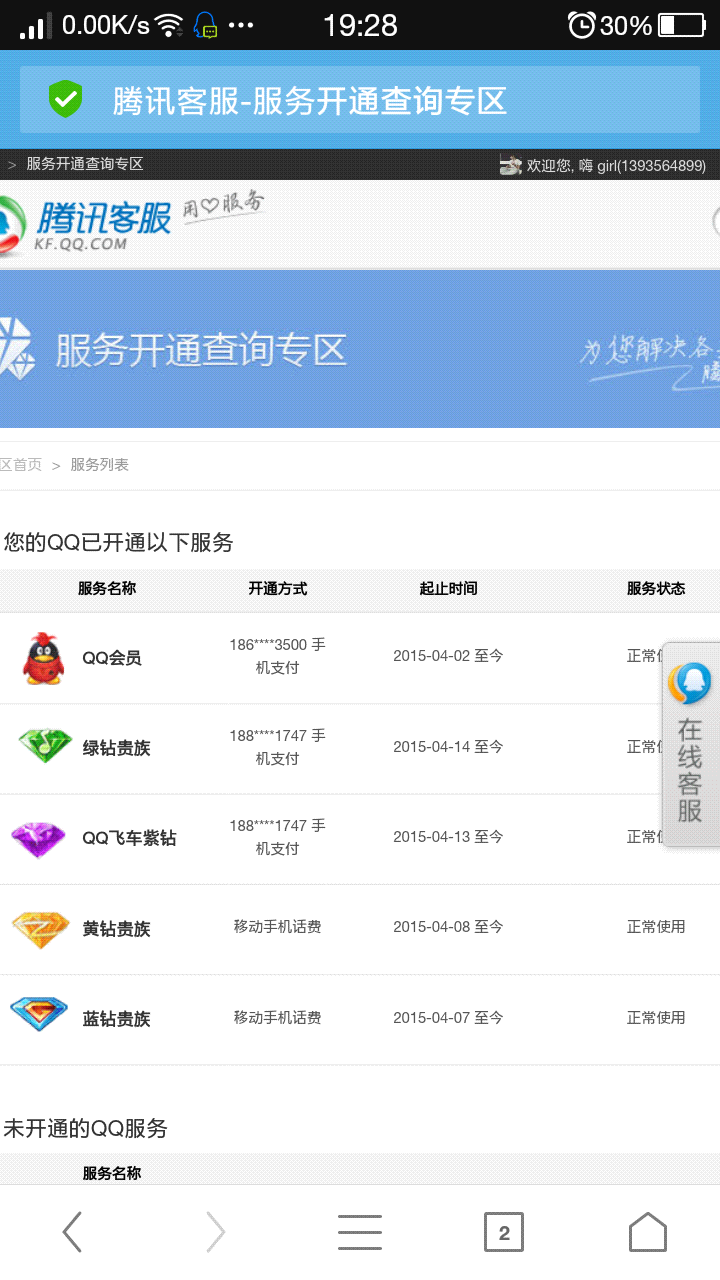The image size is (720, 1280).
Task: Tap the QQ会员 penguin icon
Action: click(42, 657)
